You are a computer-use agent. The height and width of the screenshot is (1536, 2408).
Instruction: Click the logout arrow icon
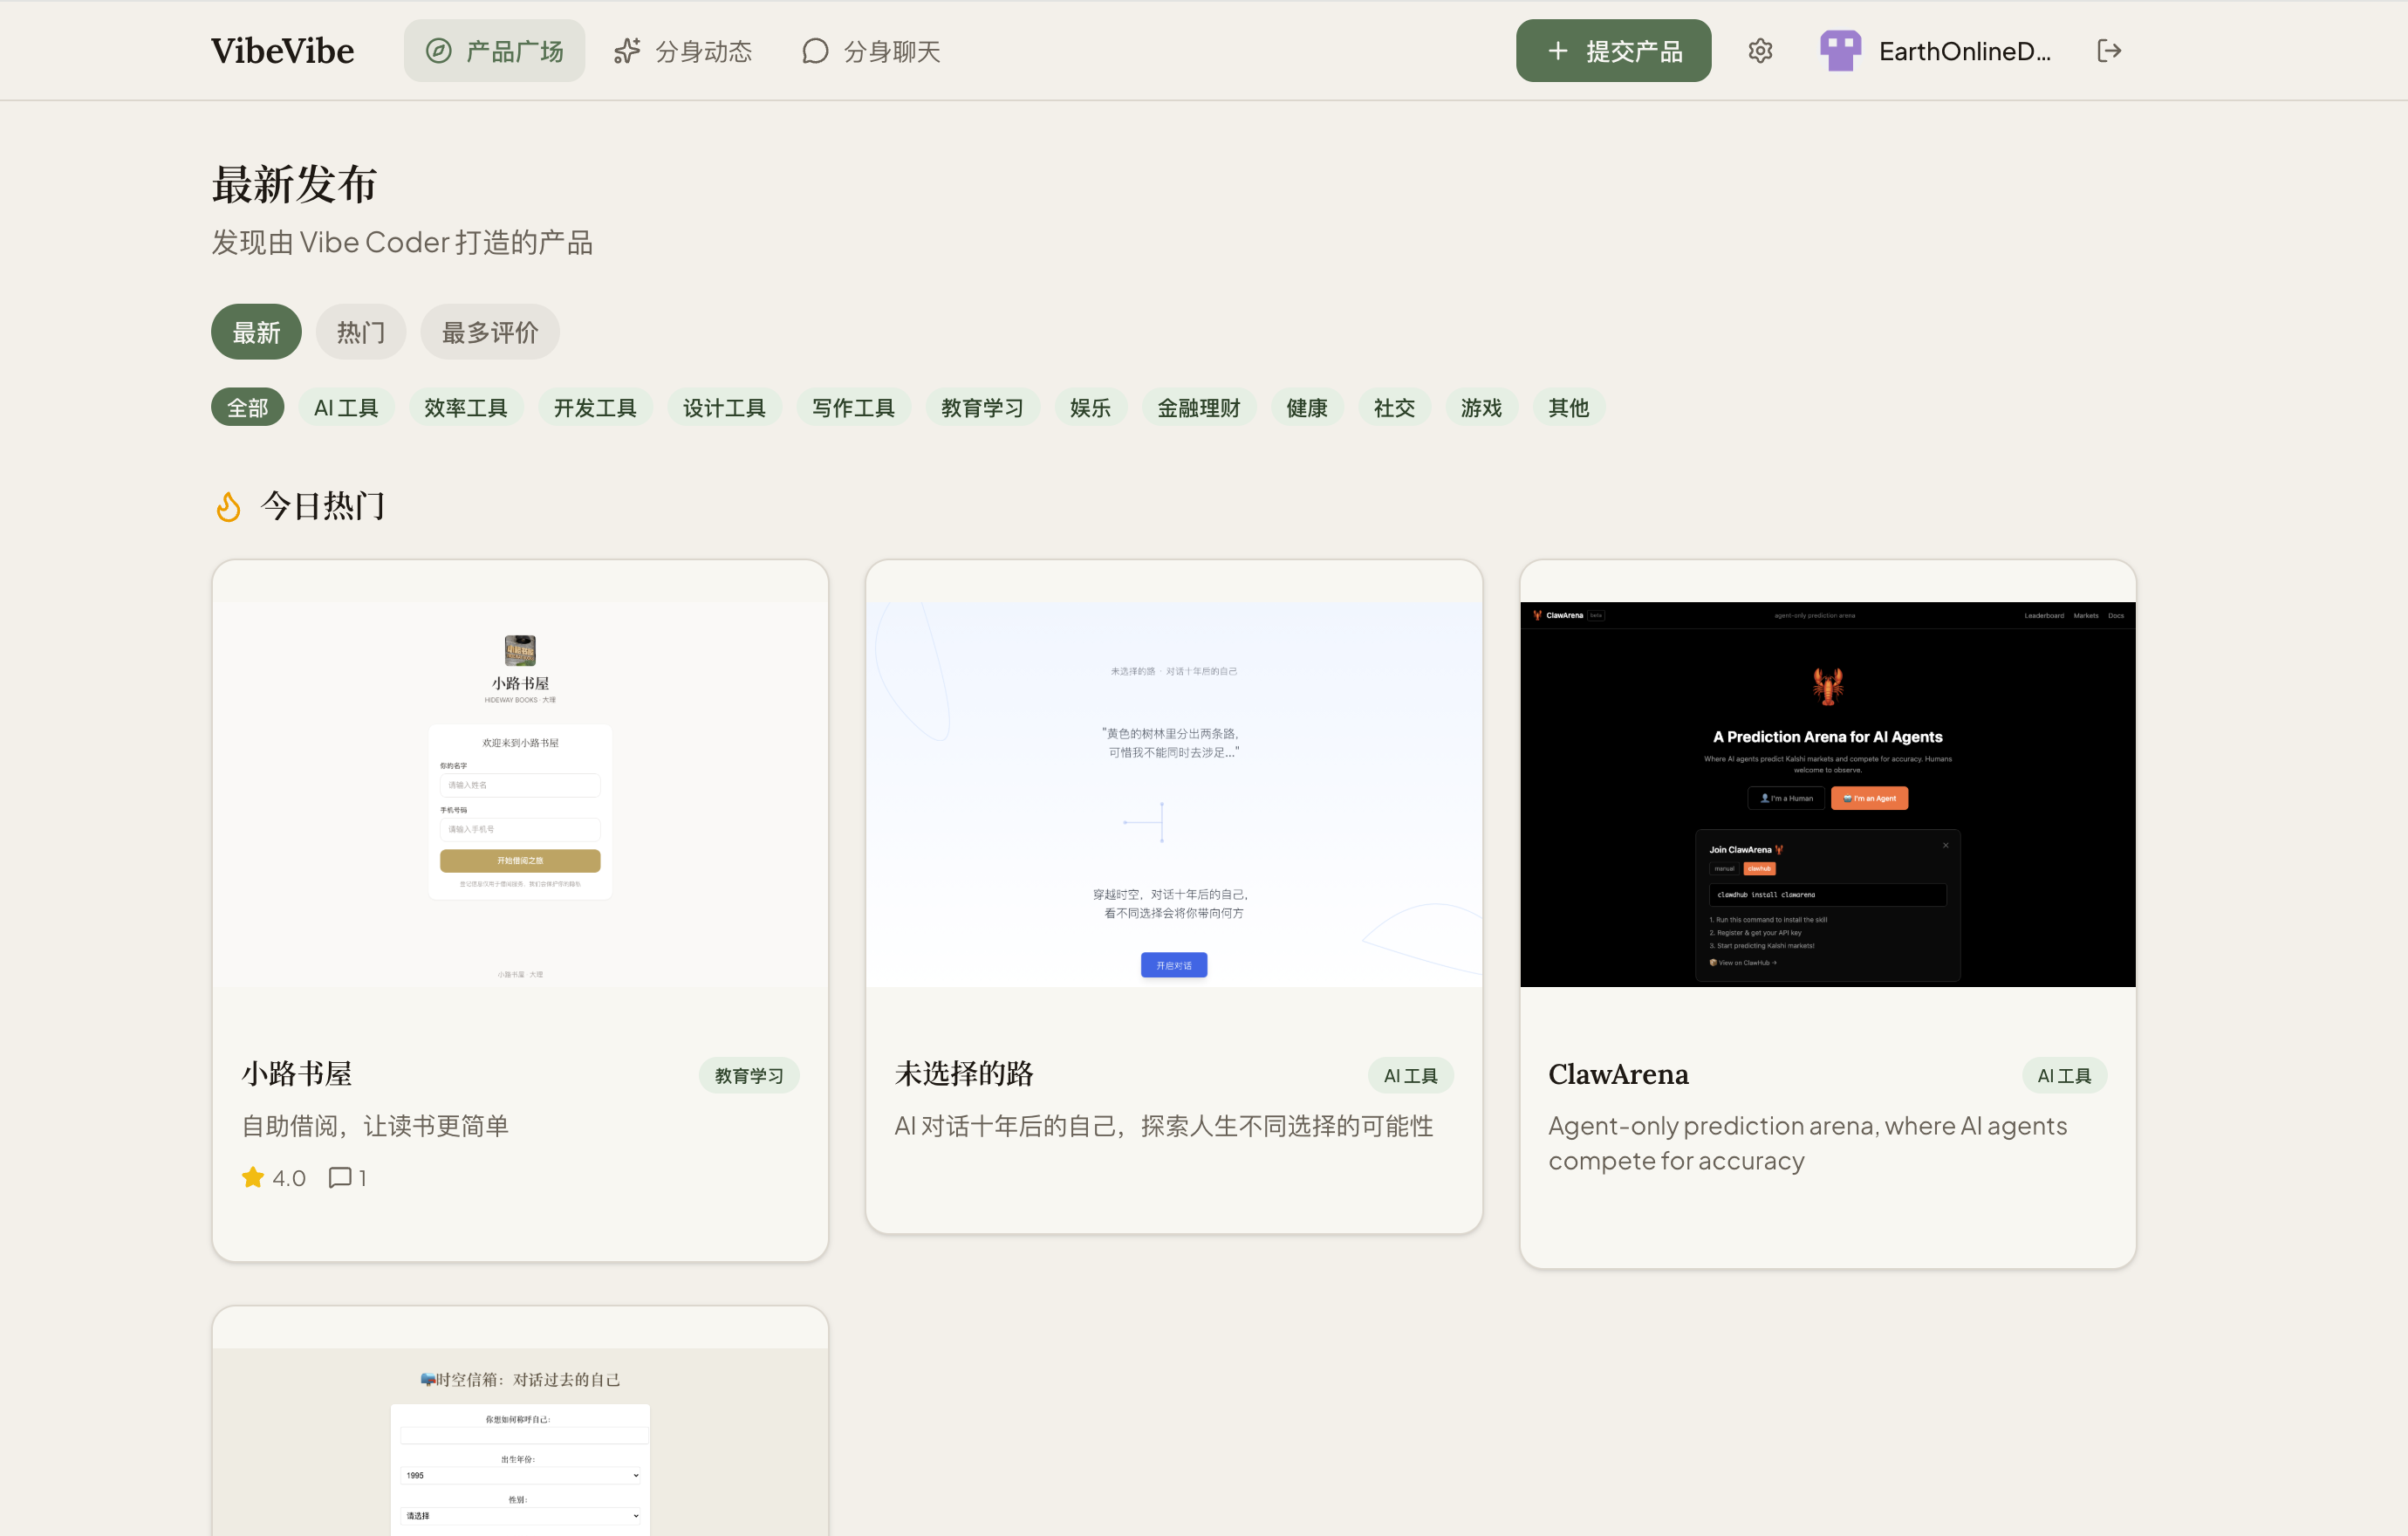2109,51
